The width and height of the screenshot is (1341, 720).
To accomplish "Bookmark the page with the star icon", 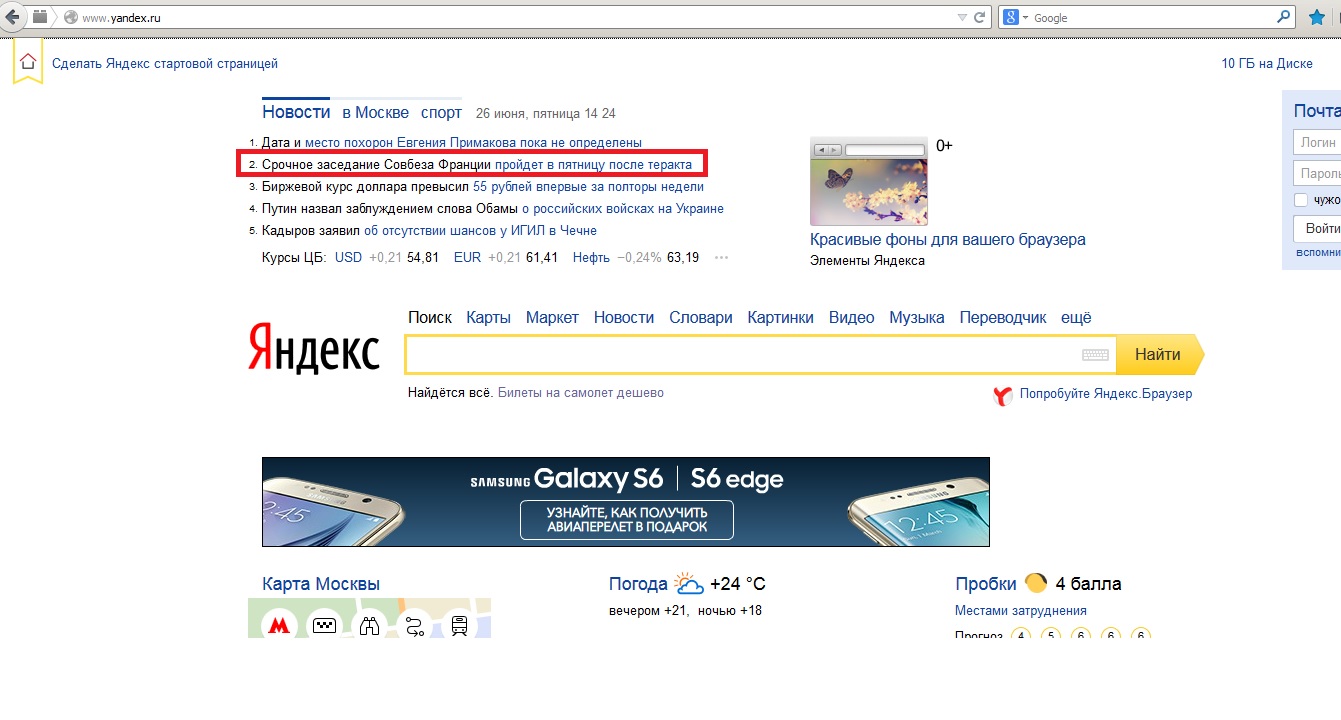I will [1316, 17].
